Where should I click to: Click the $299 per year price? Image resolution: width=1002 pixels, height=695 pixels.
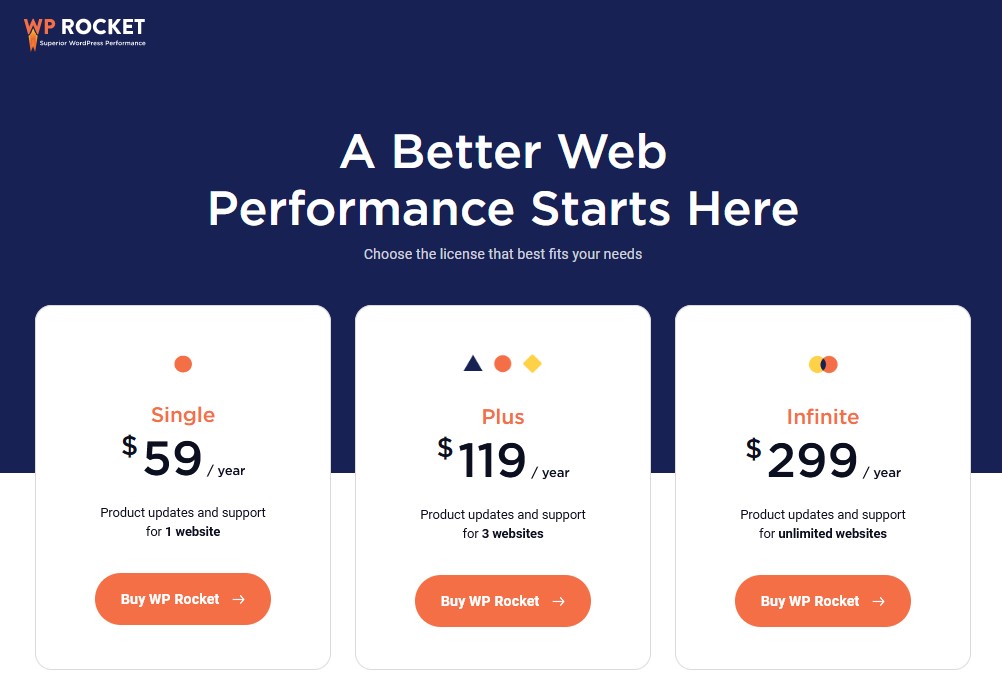822,459
